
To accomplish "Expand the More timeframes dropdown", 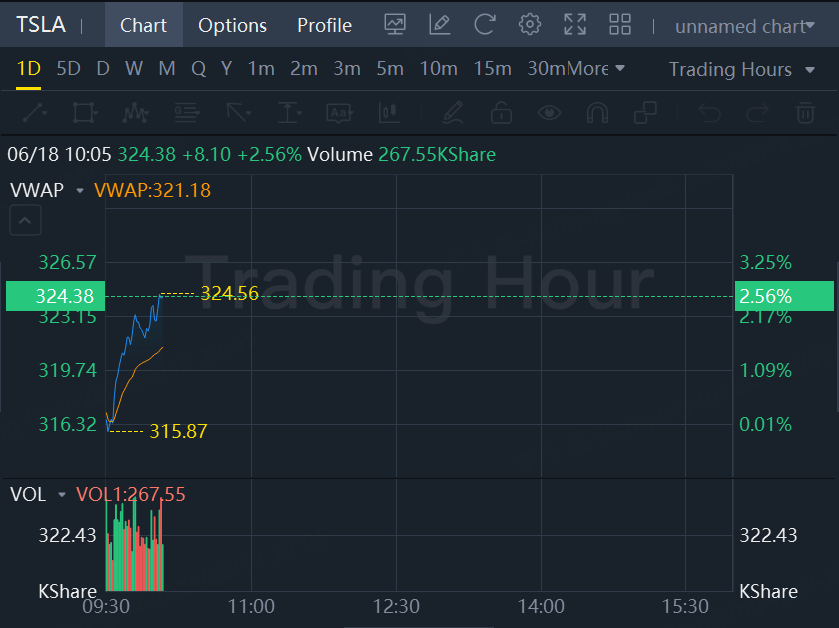I will point(598,69).
